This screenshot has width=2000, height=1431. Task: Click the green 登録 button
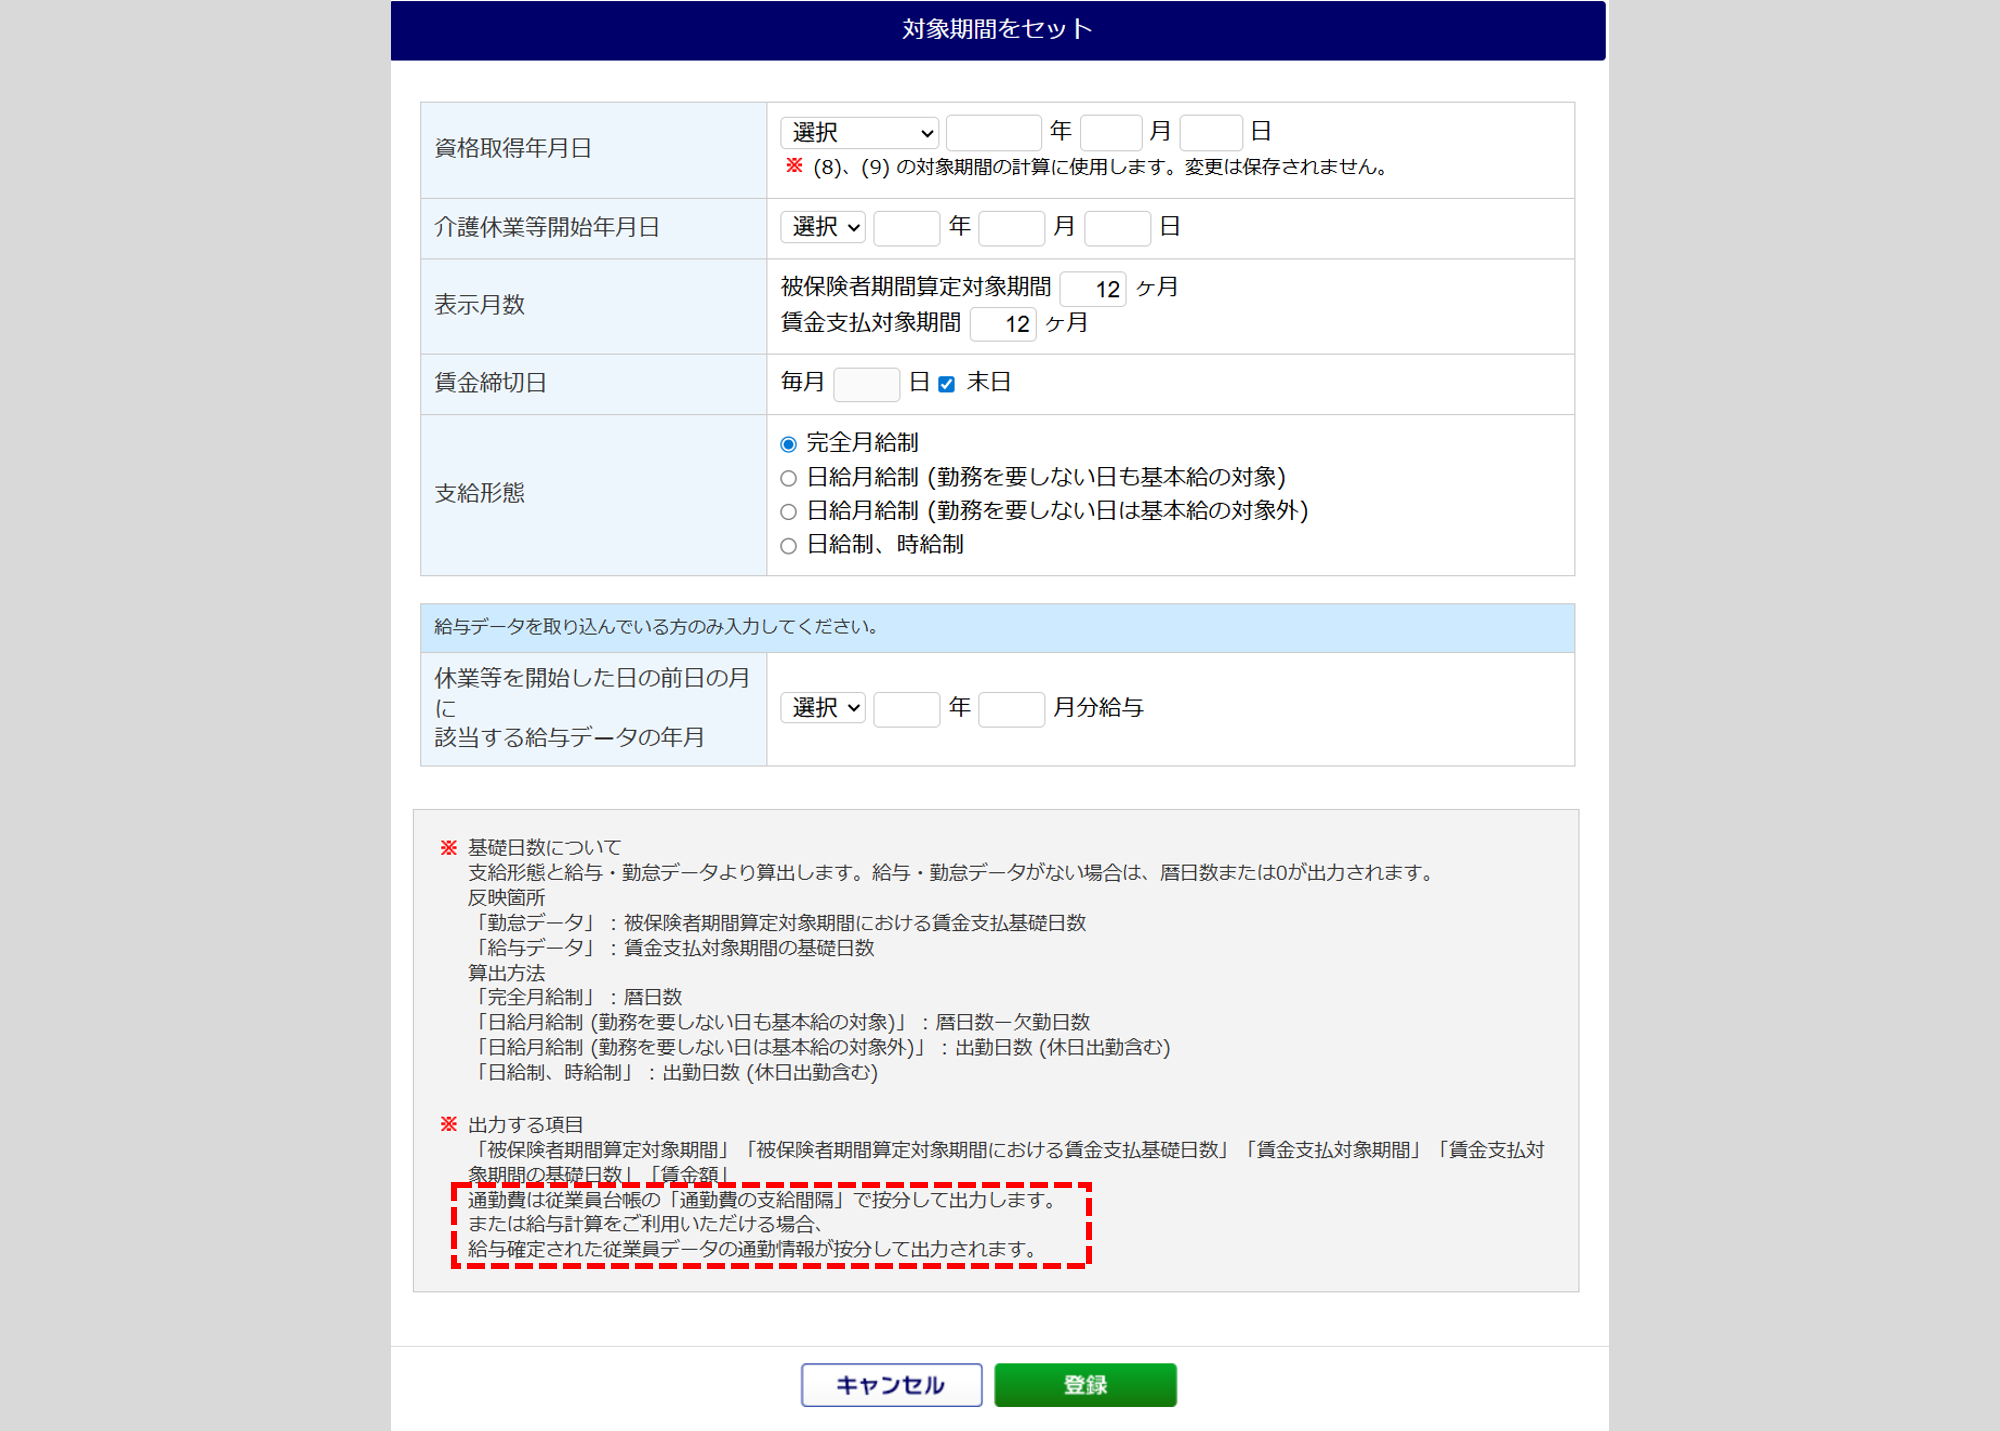(x=1085, y=1385)
